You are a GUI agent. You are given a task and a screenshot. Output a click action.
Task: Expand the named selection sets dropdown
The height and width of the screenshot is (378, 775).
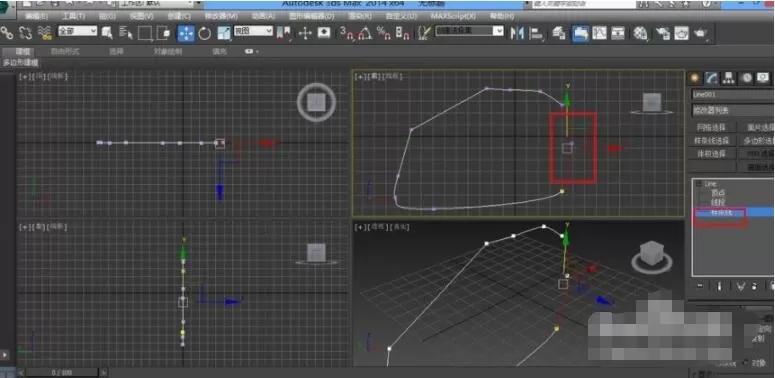point(470,31)
